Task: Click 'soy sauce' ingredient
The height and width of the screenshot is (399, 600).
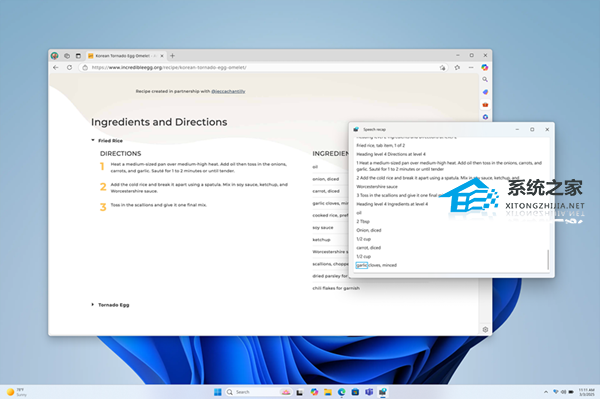Action: [x=323, y=228]
